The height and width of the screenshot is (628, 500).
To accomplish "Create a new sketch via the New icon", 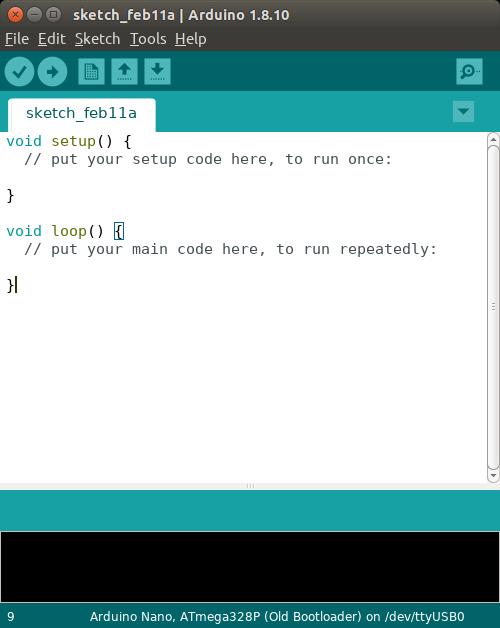I will 91,72.
